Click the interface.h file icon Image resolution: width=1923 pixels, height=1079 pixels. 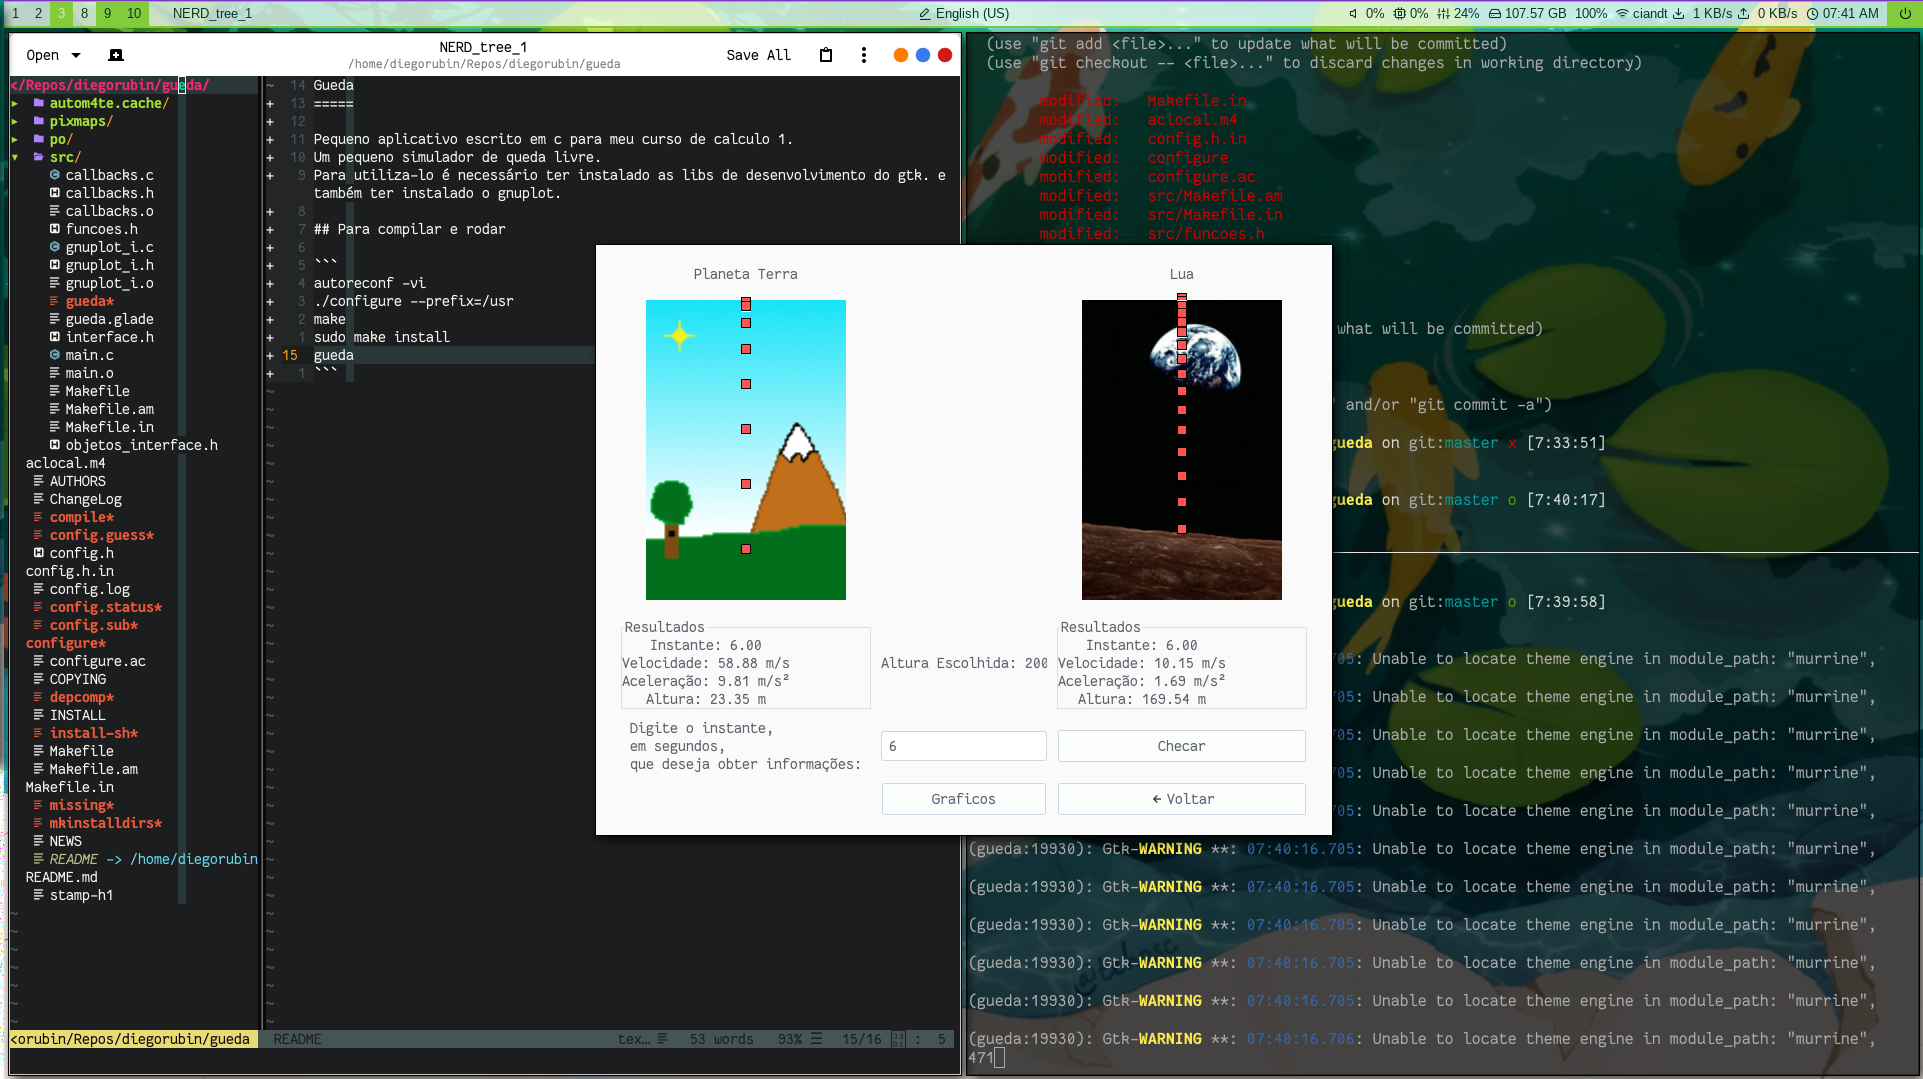(55, 337)
